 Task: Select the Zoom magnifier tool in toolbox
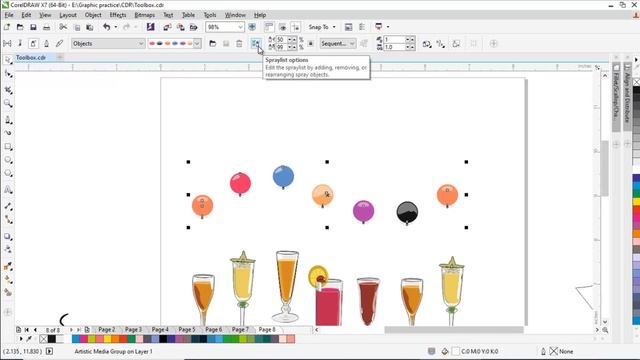pyautogui.click(x=8, y=103)
